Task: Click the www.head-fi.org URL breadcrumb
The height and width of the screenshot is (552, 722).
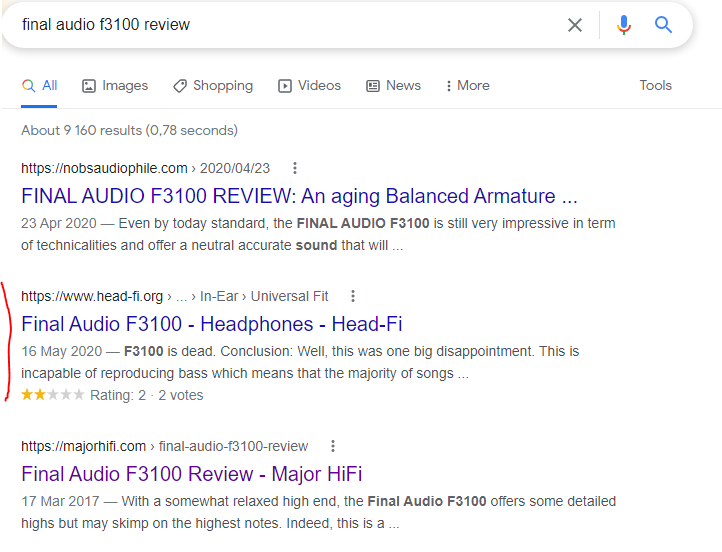Action: pyautogui.click(x=175, y=296)
